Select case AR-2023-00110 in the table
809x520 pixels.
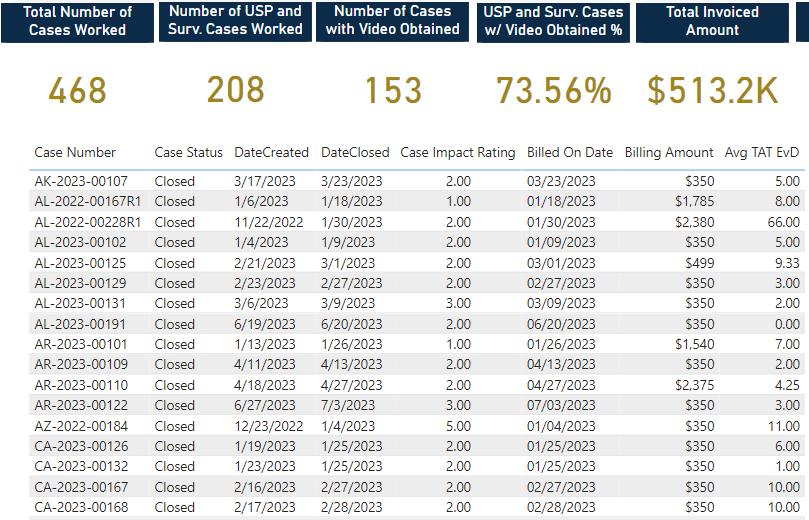pos(417,385)
